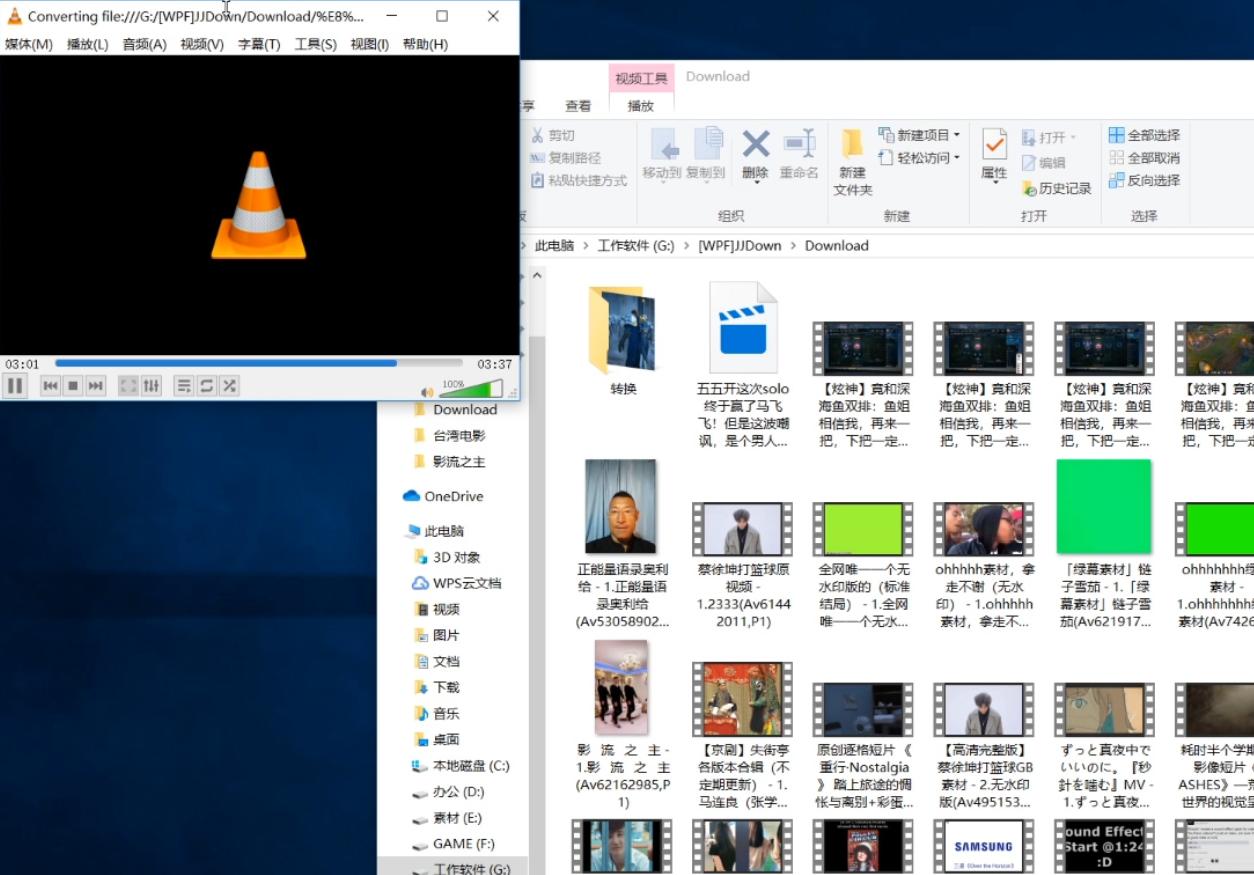The height and width of the screenshot is (875, 1254).
Task: Mute audio using the speaker icon
Action: click(x=427, y=392)
